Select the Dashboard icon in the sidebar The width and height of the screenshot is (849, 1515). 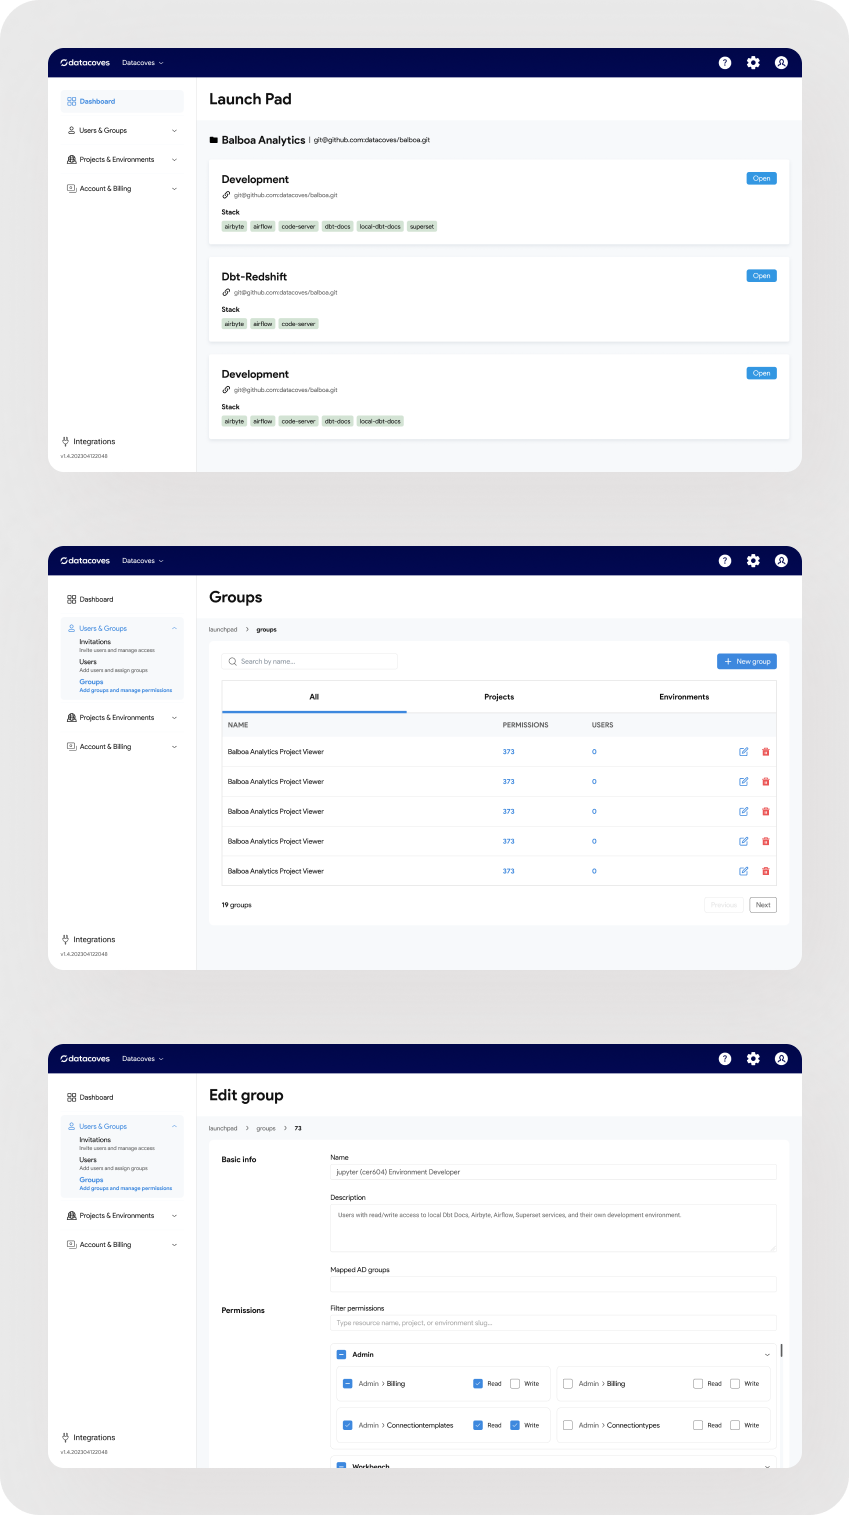(x=69, y=101)
